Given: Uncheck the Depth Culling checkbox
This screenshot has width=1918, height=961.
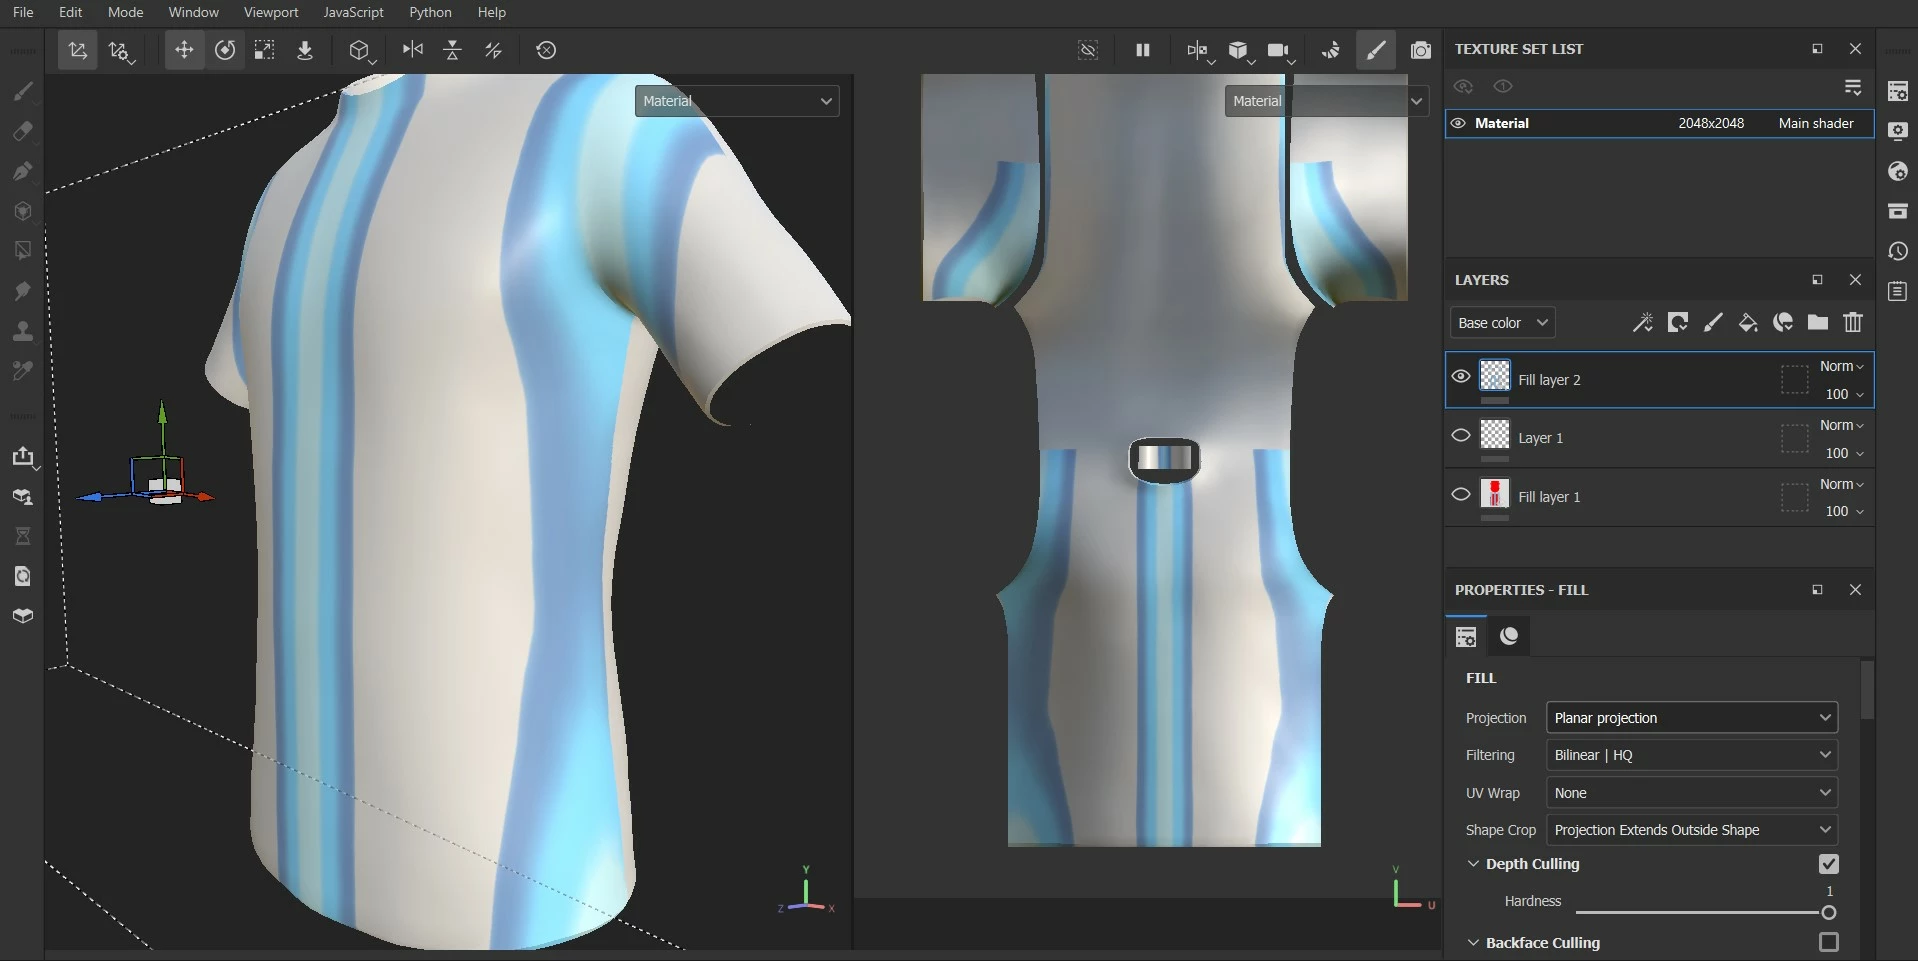Looking at the screenshot, I should (x=1829, y=864).
